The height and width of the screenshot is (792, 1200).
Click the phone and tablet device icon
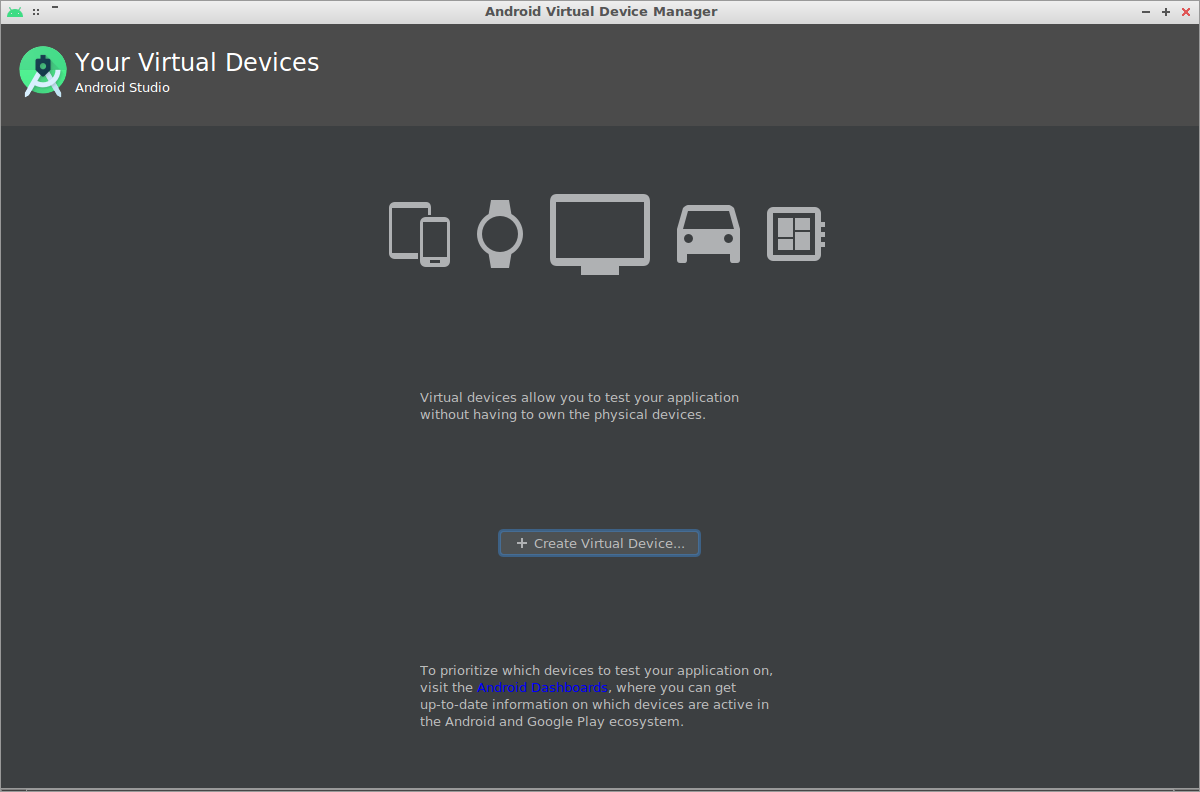(419, 234)
